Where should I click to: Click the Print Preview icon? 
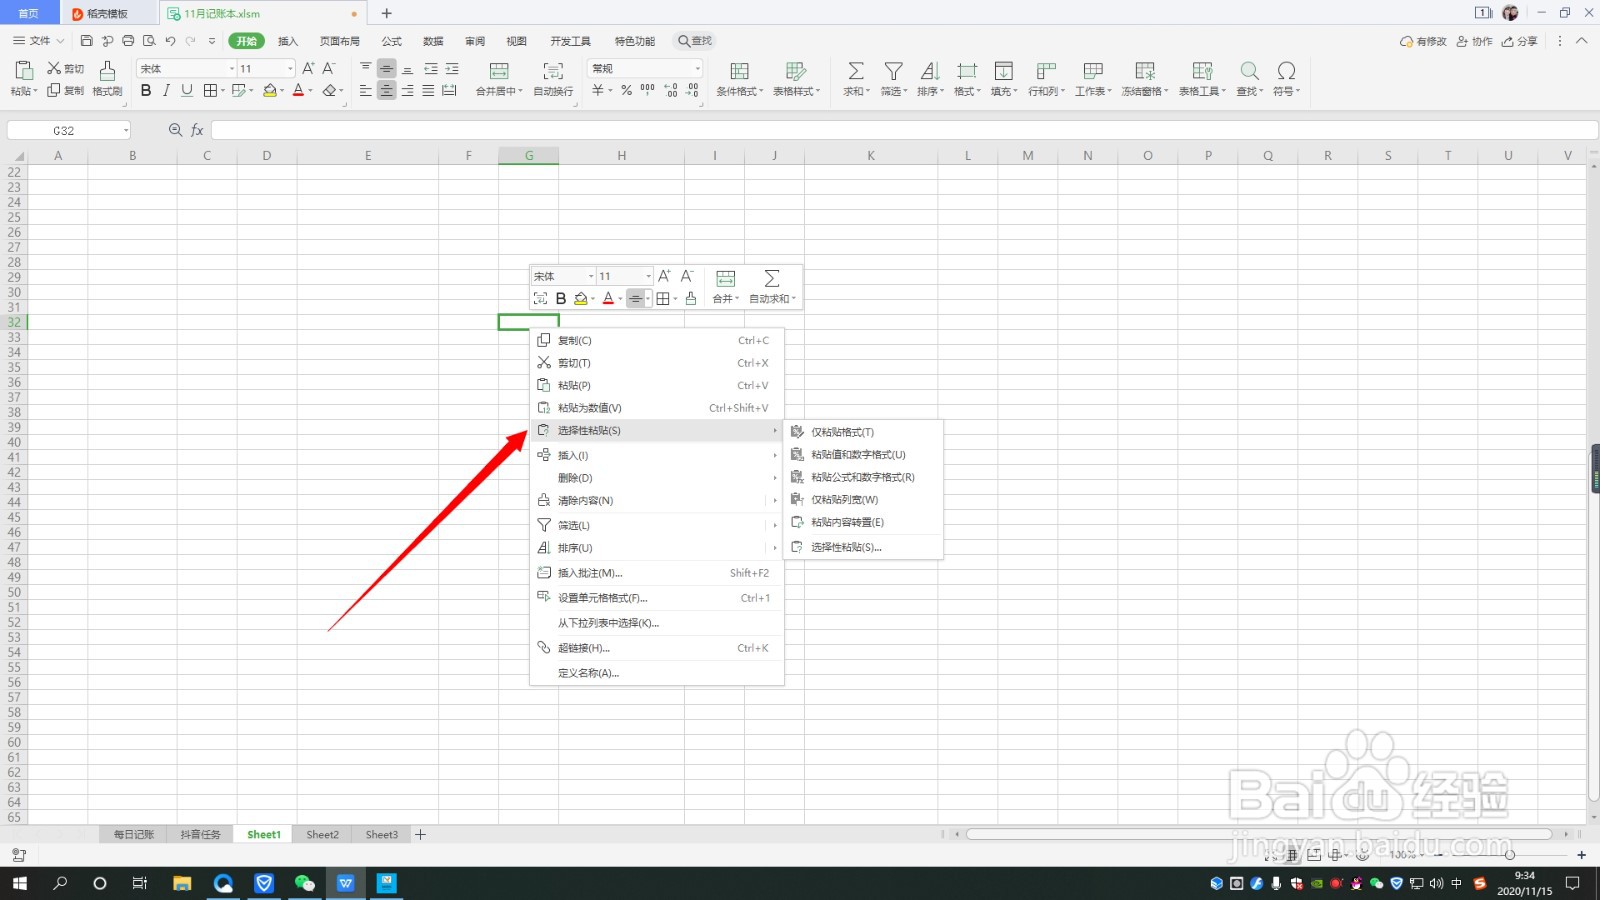pyautogui.click(x=149, y=41)
